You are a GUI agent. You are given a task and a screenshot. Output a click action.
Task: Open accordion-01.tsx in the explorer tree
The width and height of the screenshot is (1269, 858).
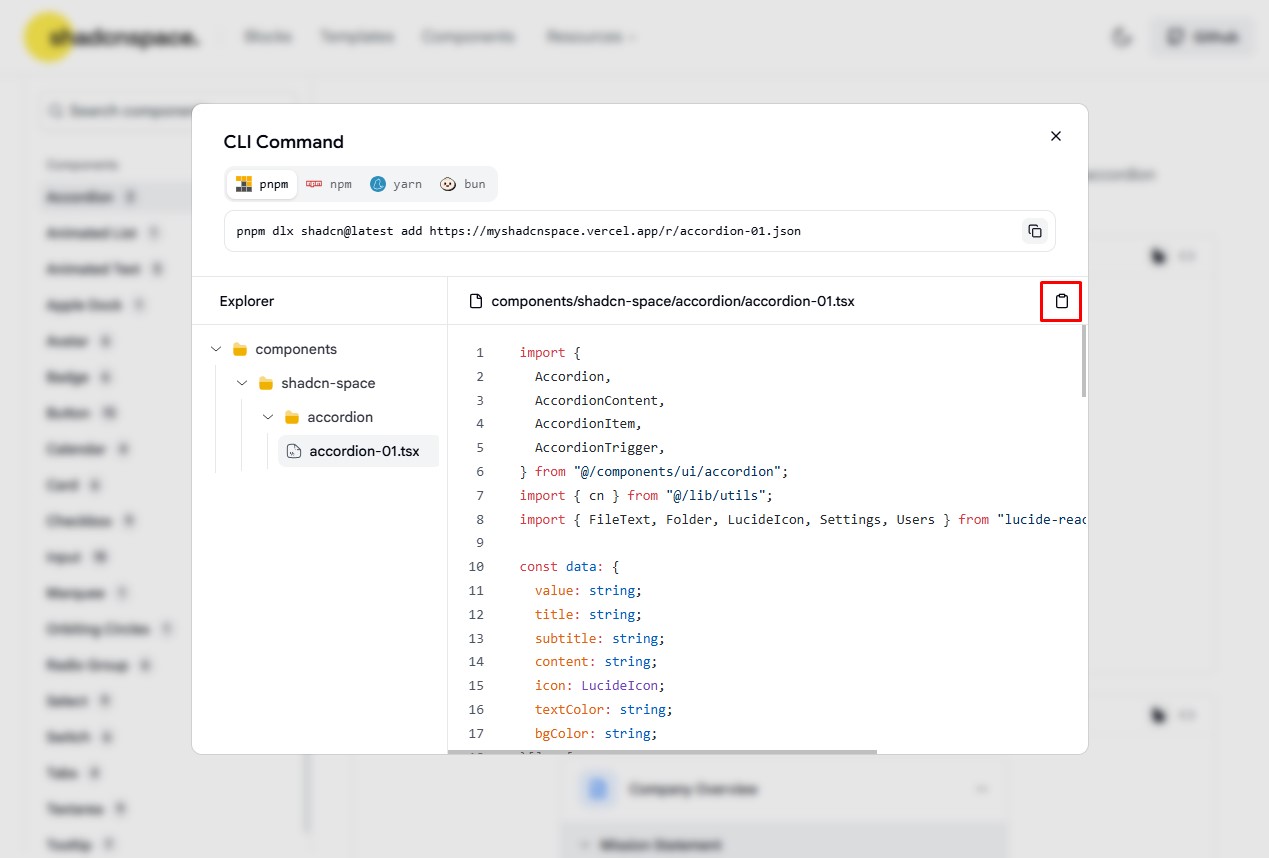point(364,451)
